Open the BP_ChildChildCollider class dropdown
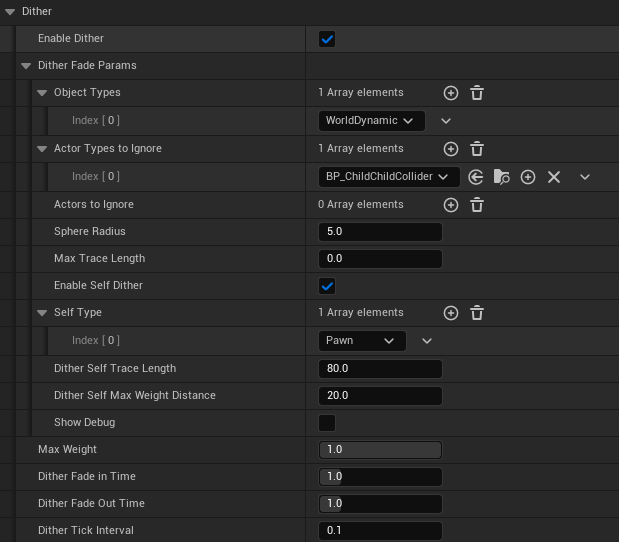Screen dimensions: 619x542 click(388, 177)
